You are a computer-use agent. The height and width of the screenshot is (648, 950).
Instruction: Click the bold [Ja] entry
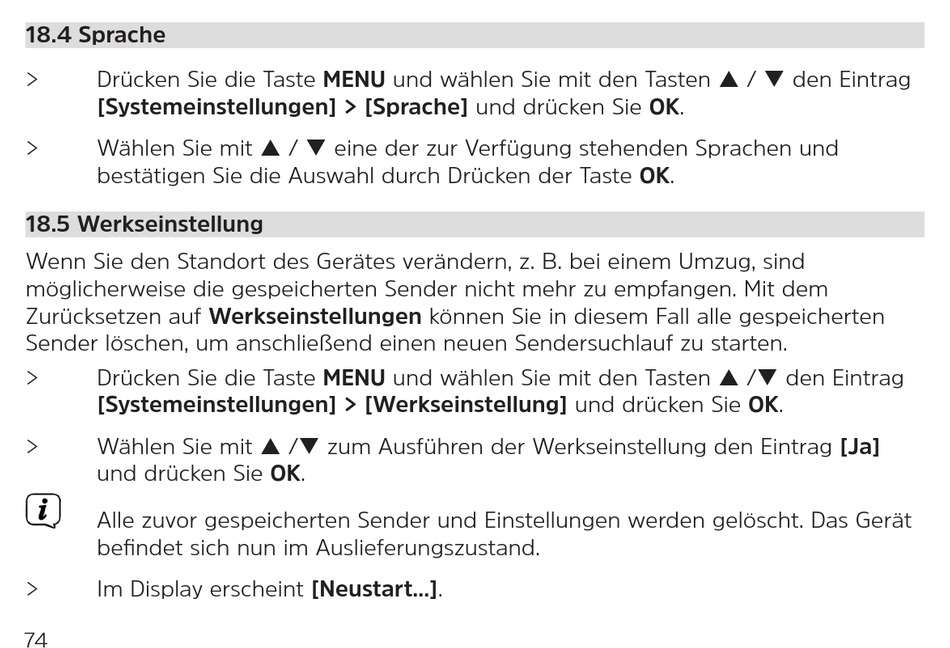point(860,447)
